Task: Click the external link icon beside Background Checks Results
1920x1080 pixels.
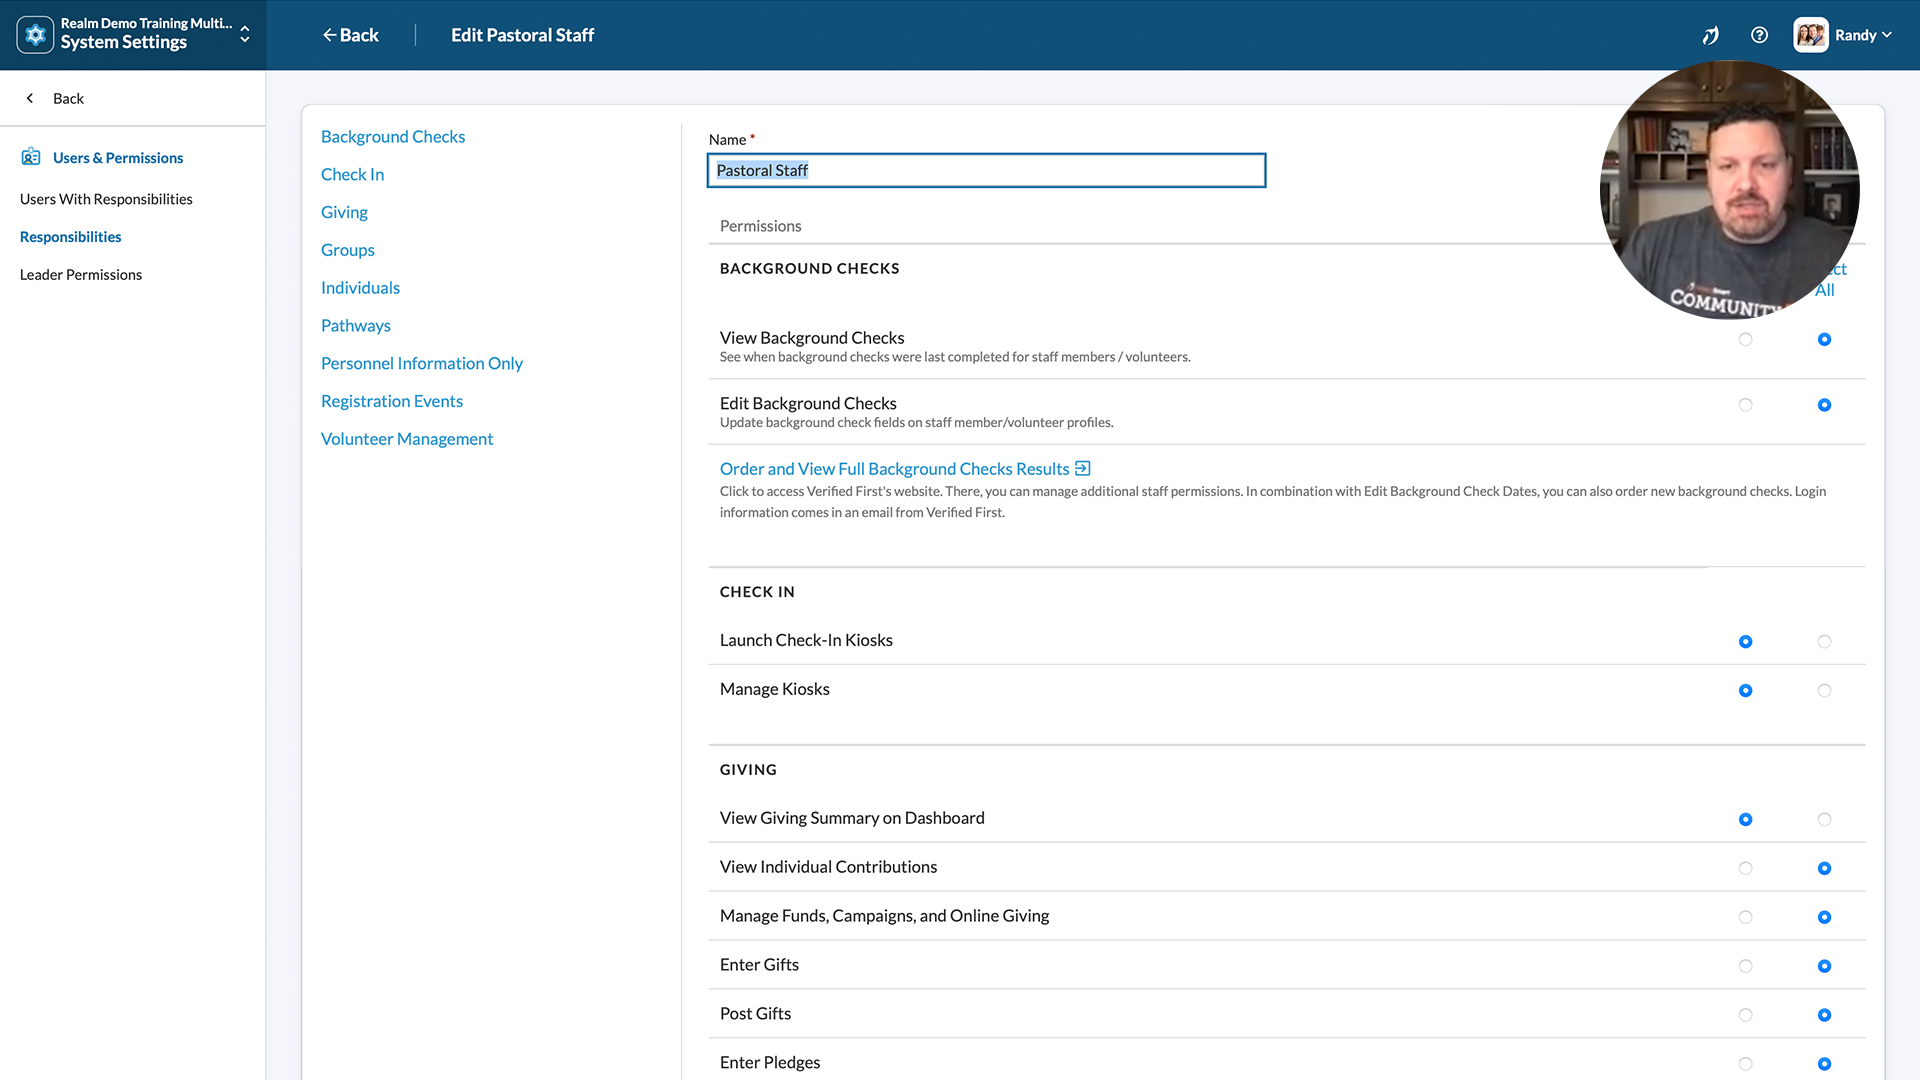Action: tap(1082, 468)
